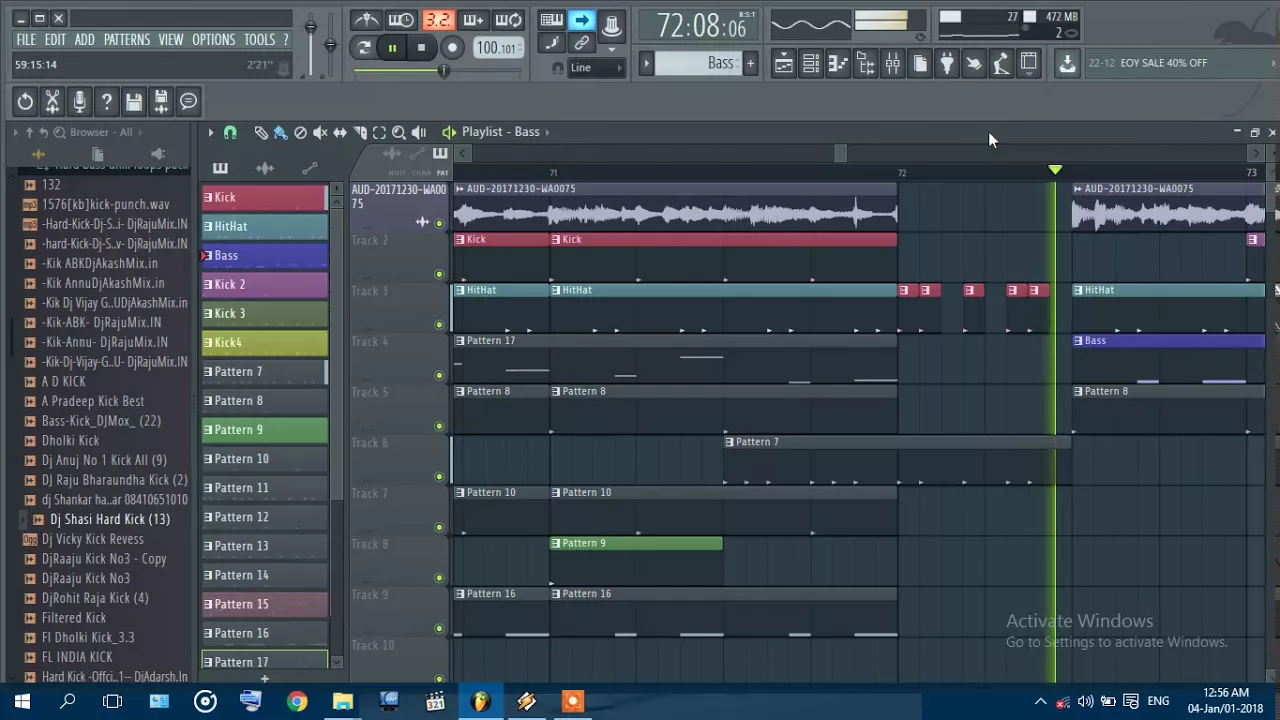The image size is (1280, 720).
Task: Click the tempo 100.101 field
Action: click(x=497, y=48)
